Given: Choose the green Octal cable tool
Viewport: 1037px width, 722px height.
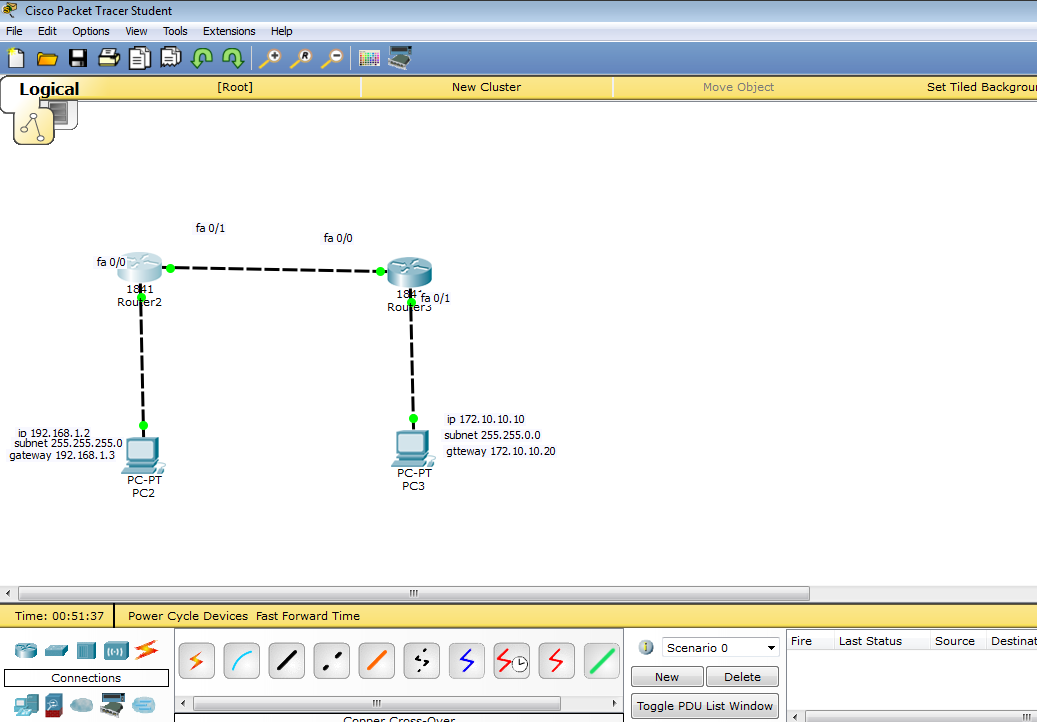Looking at the screenshot, I should point(601,661).
